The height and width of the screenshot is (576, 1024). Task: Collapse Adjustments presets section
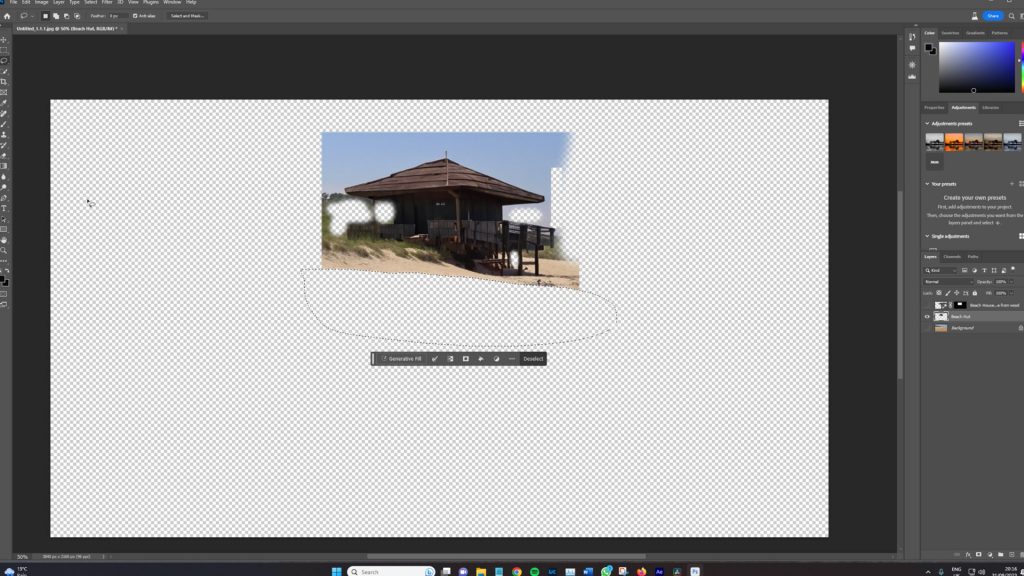pos(927,123)
